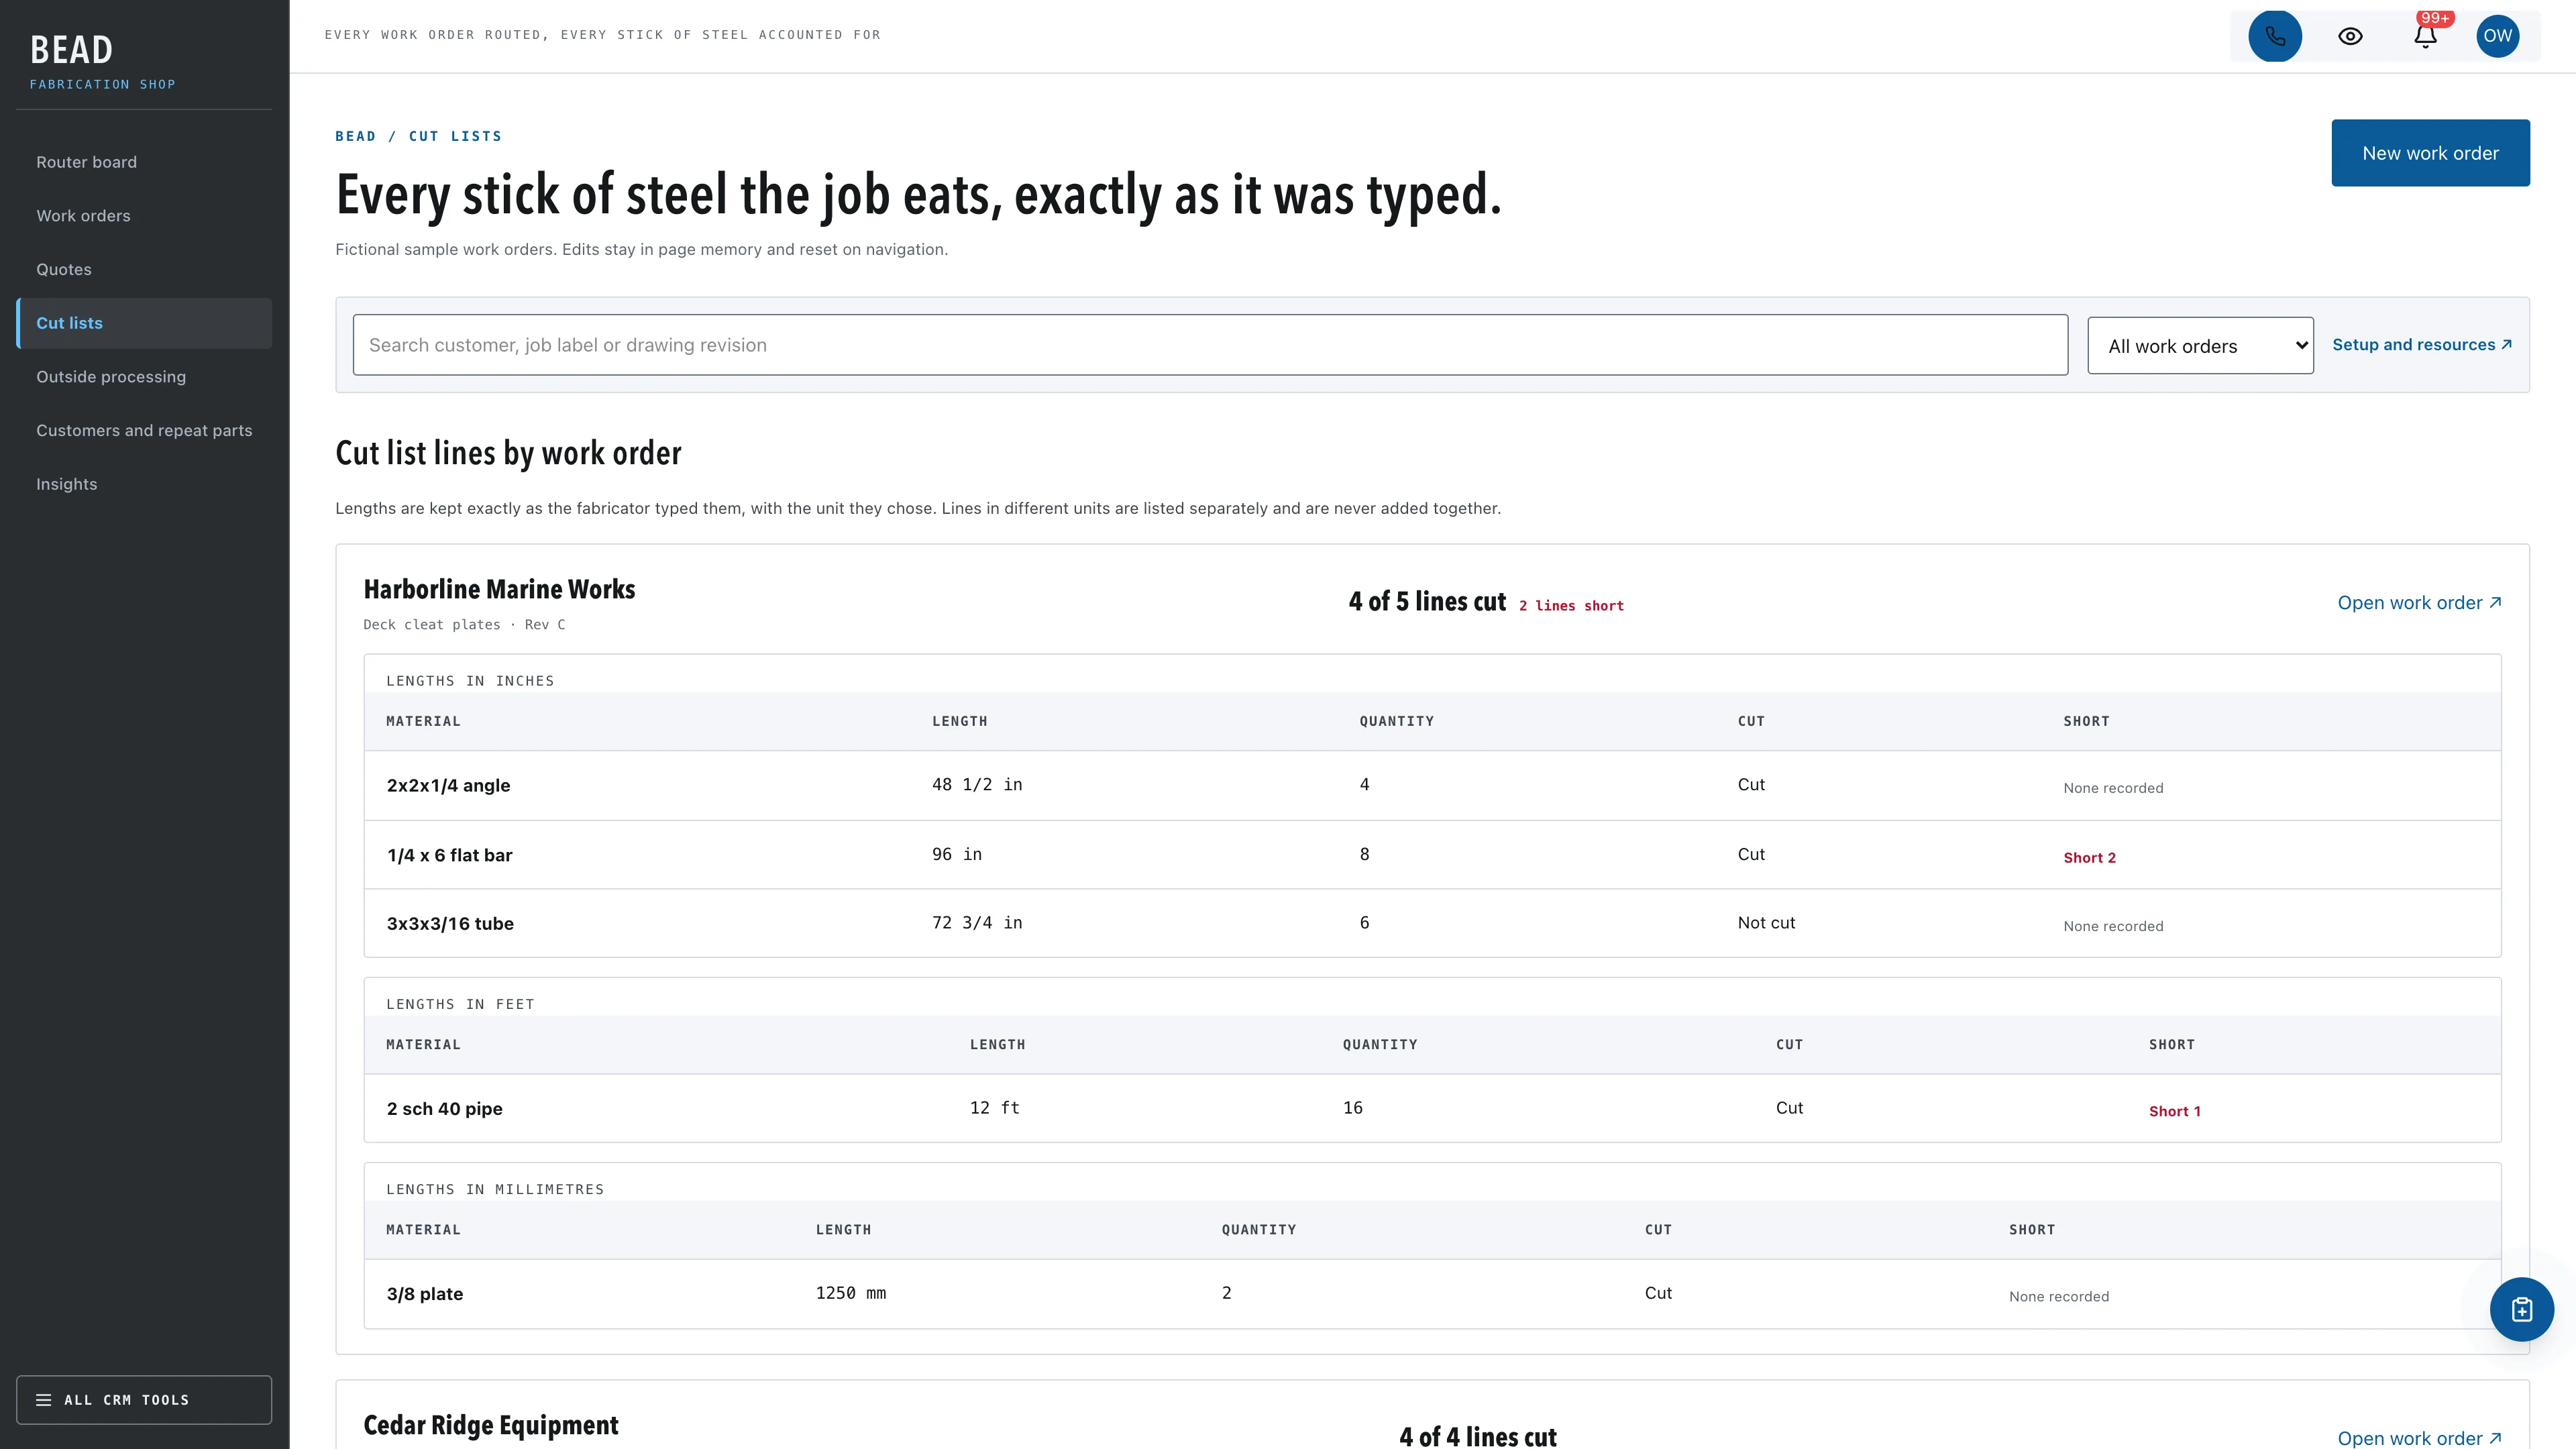
Task: Select the 2 sch 40 pipe row
Action: pos(1432,1108)
